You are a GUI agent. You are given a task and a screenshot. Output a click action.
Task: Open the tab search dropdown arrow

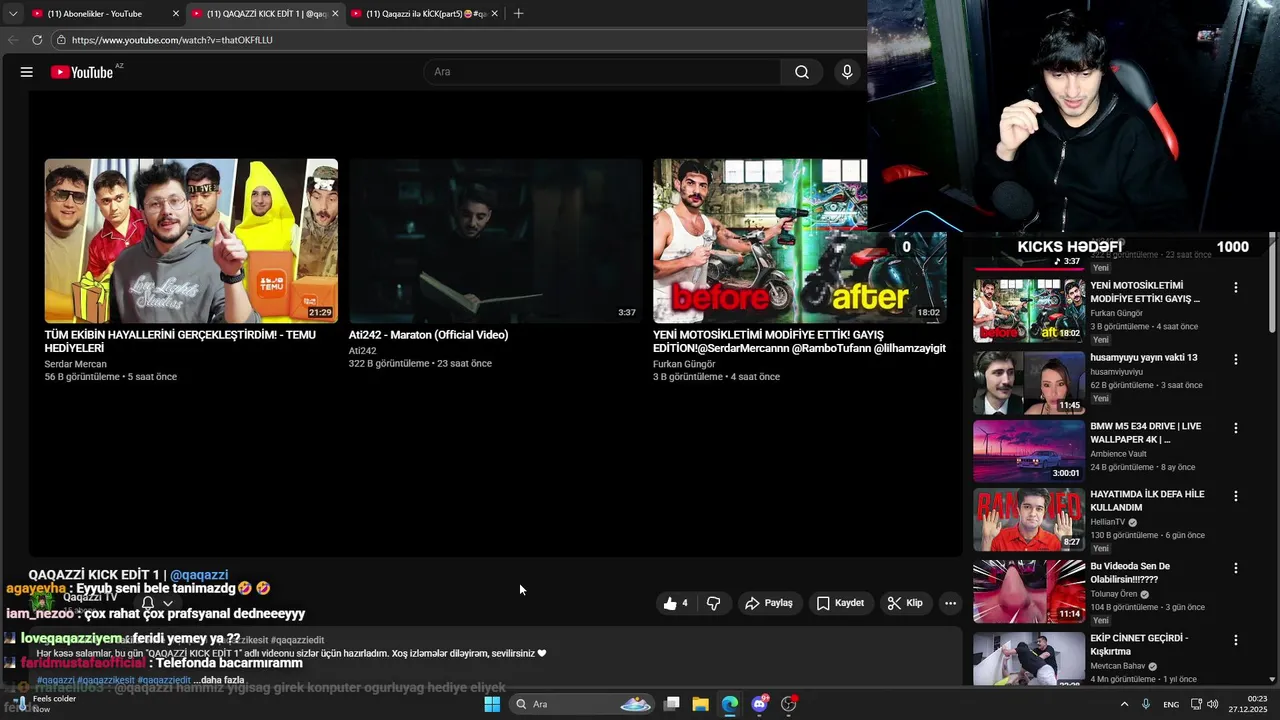click(12, 14)
